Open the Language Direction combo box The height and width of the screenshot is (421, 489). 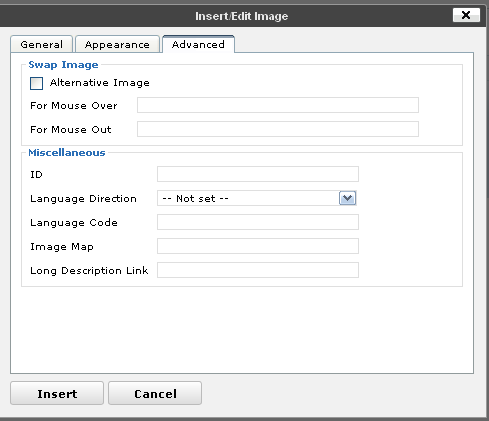257,198
